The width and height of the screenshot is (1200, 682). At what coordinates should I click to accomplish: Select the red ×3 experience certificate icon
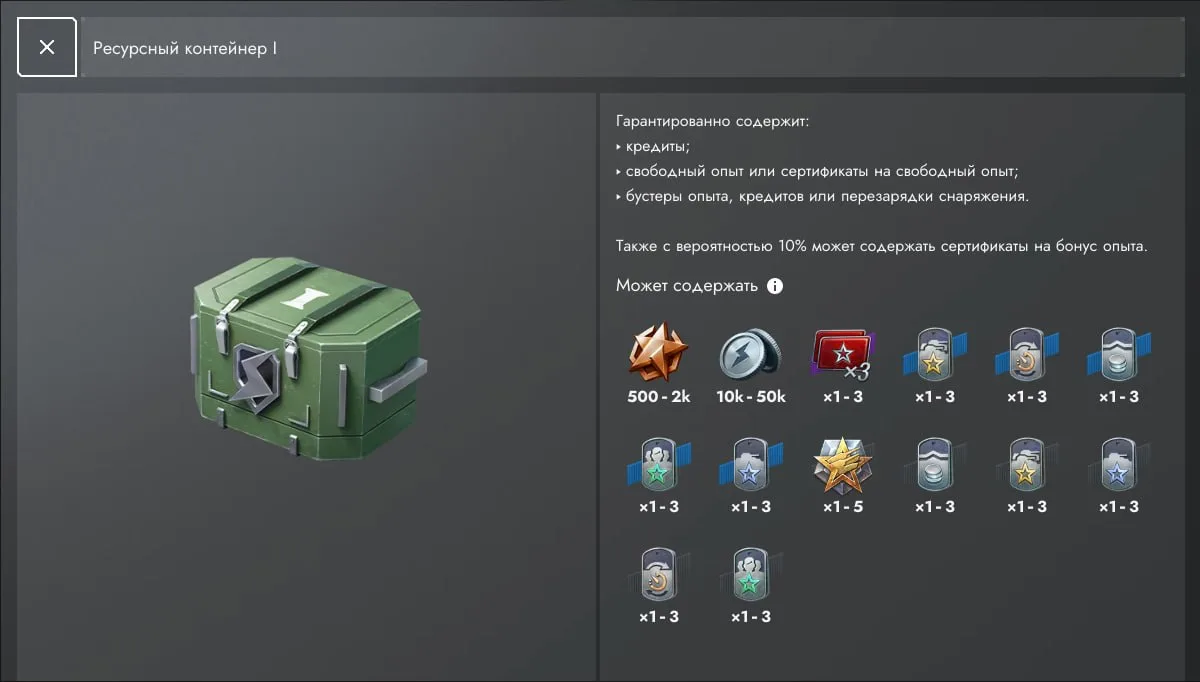click(843, 356)
